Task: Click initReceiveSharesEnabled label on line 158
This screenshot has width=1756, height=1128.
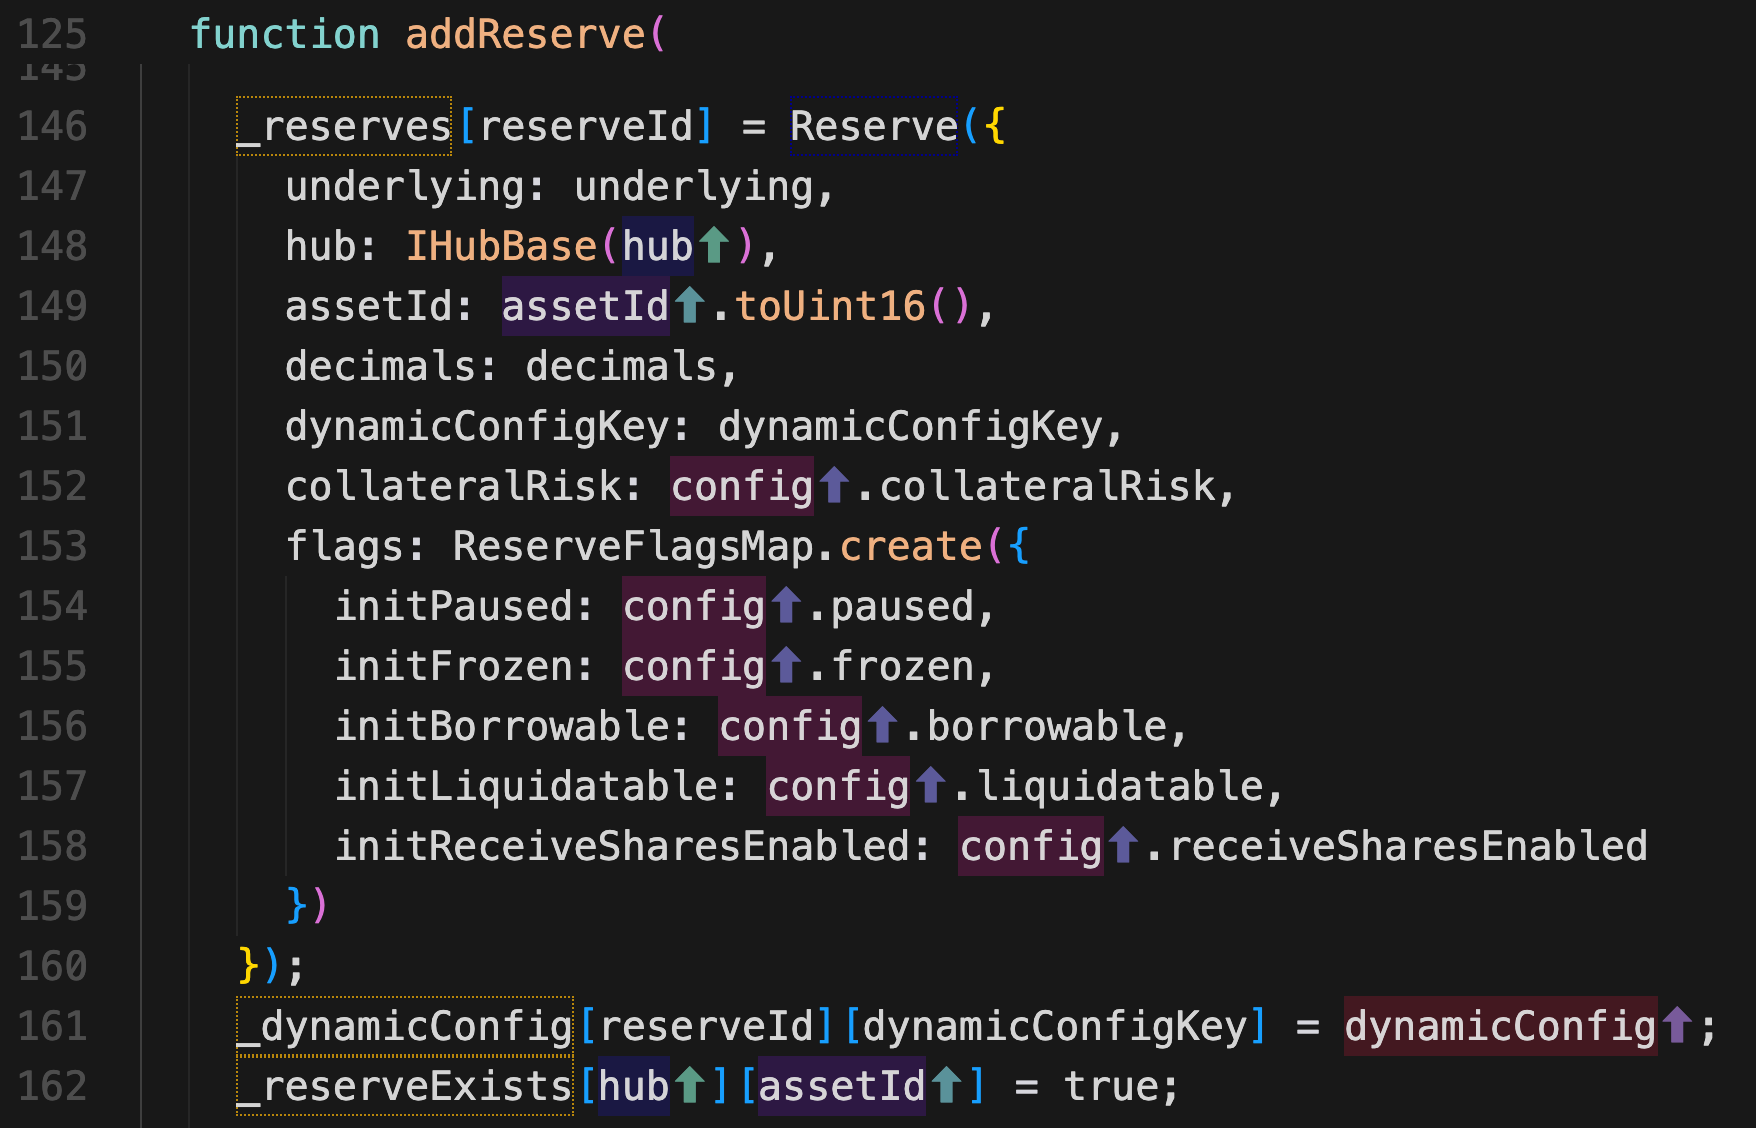Action: (621, 846)
